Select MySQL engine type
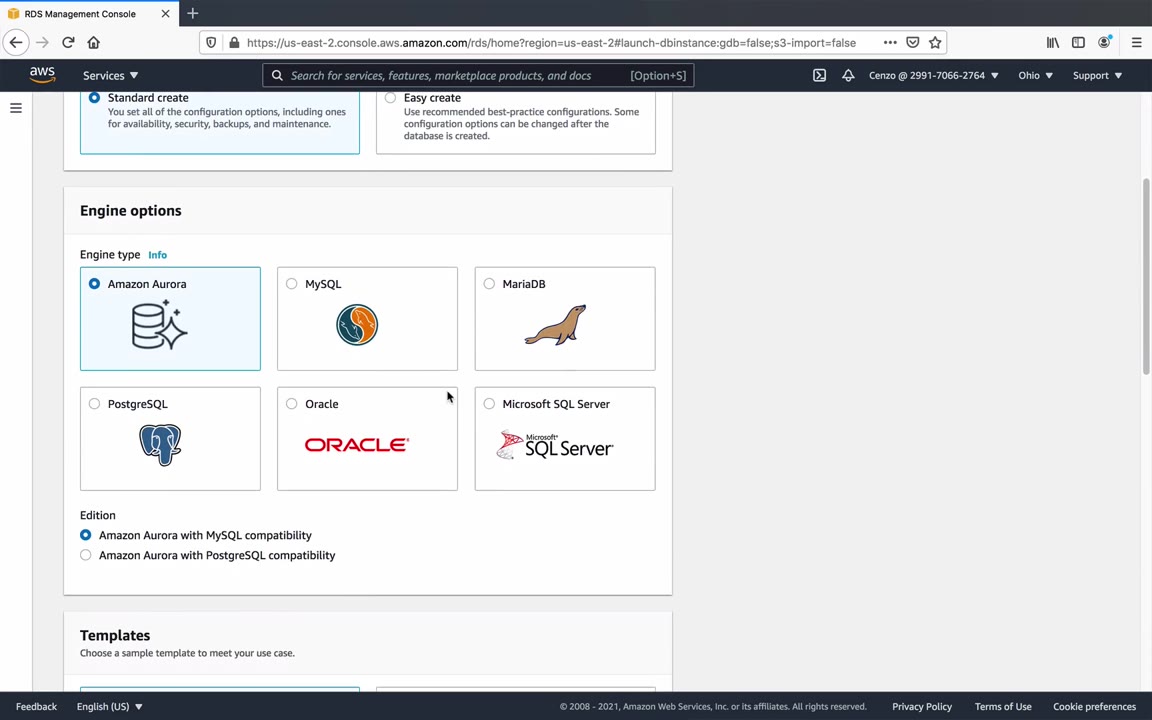 [292, 284]
